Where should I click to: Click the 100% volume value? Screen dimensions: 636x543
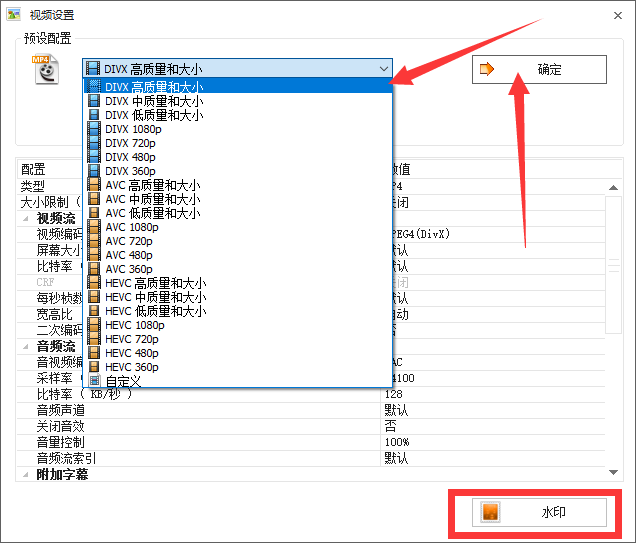pos(397,442)
